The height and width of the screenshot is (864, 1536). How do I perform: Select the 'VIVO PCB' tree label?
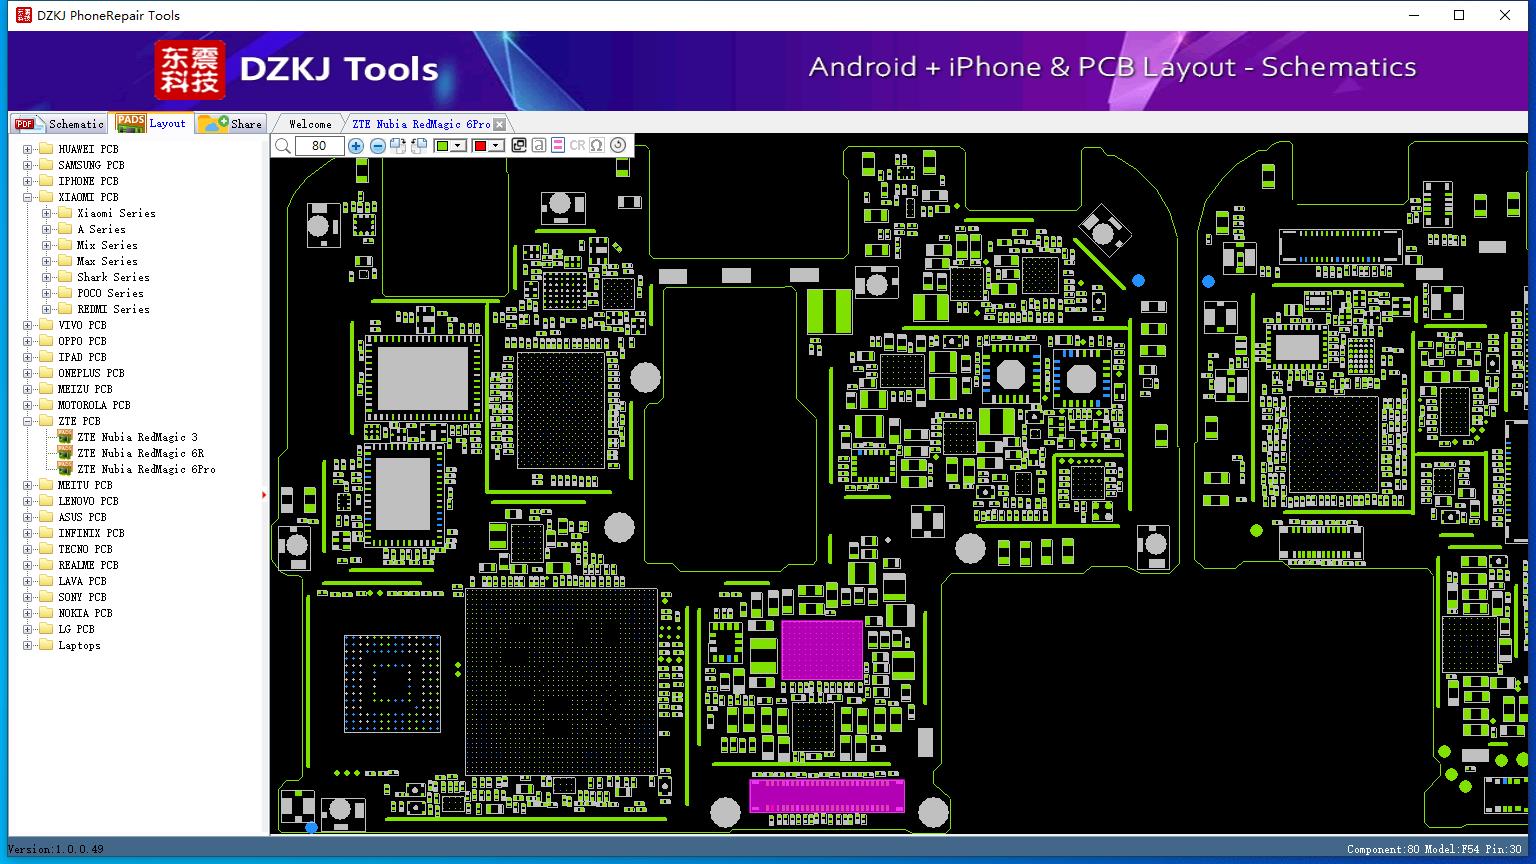tap(82, 325)
